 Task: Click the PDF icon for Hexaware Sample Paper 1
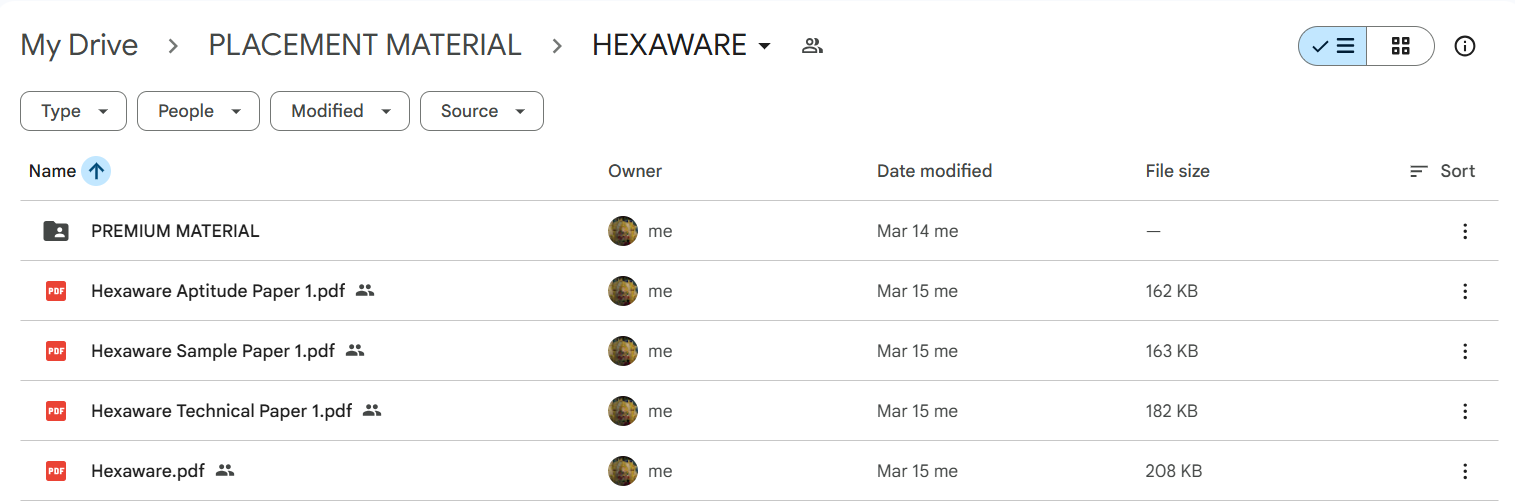pos(56,351)
